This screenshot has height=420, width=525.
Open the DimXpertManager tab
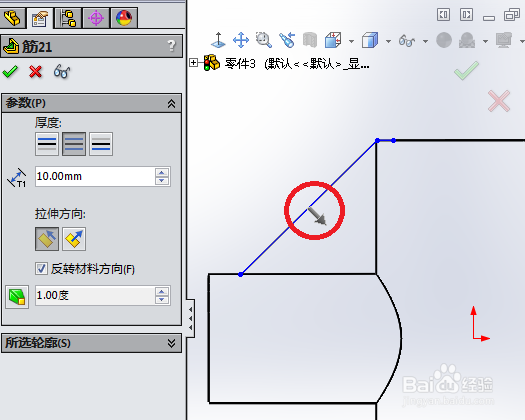(x=96, y=18)
